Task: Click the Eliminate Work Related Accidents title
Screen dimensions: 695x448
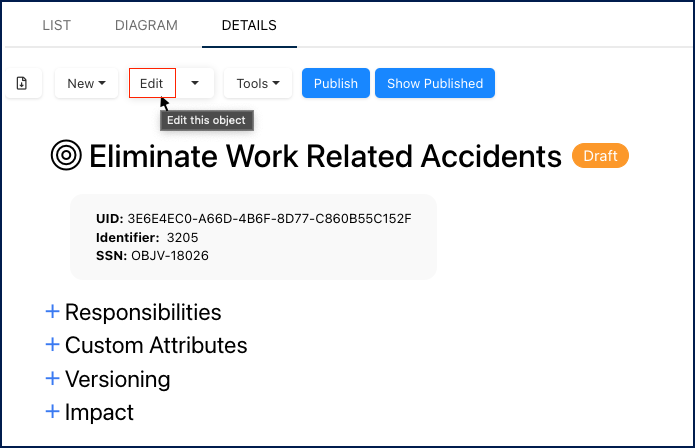Action: pyautogui.click(x=325, y=156)
